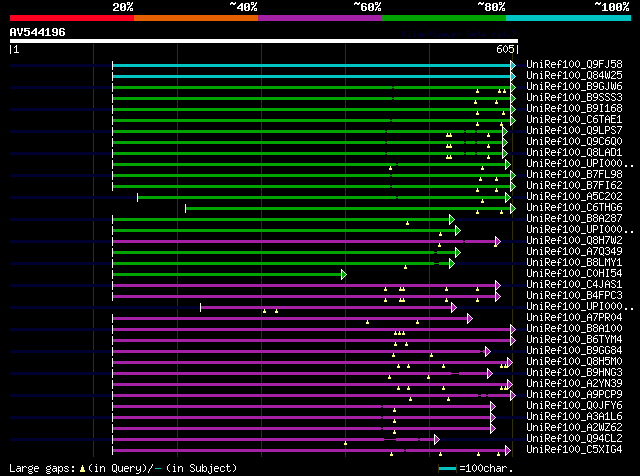
Task: Select the UniRef100_Q9LPS7 subject label
Action: point(574,131)
